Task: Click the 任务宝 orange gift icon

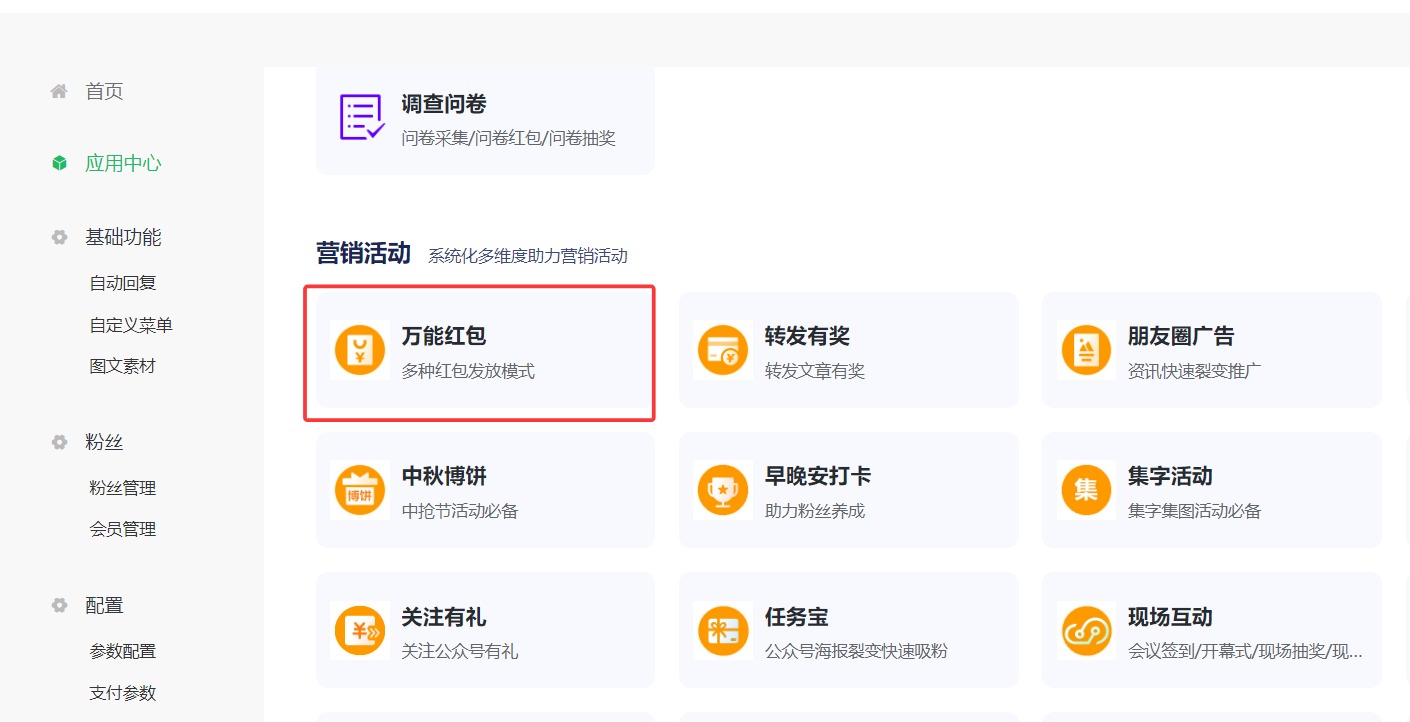Action: [x=722, y=630]
